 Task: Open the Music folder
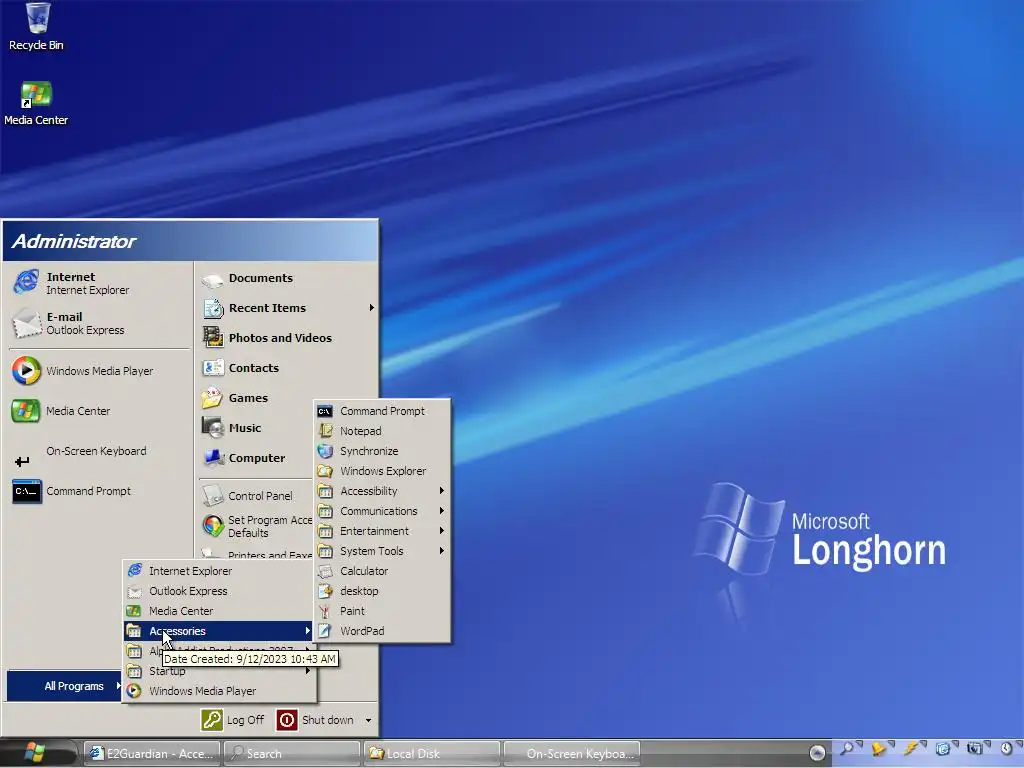[256, 428]
